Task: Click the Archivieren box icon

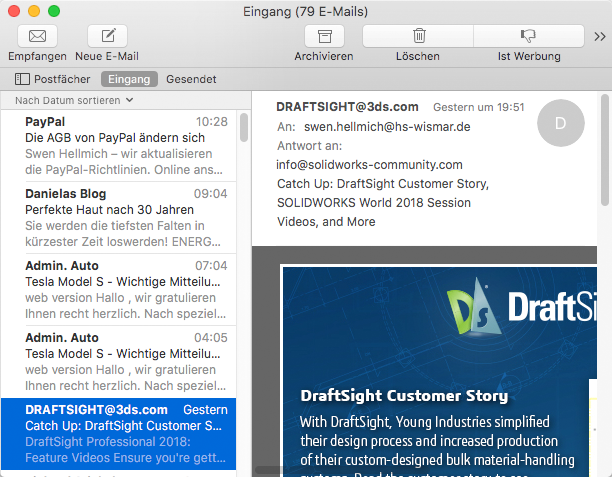Action: point(324,36)
